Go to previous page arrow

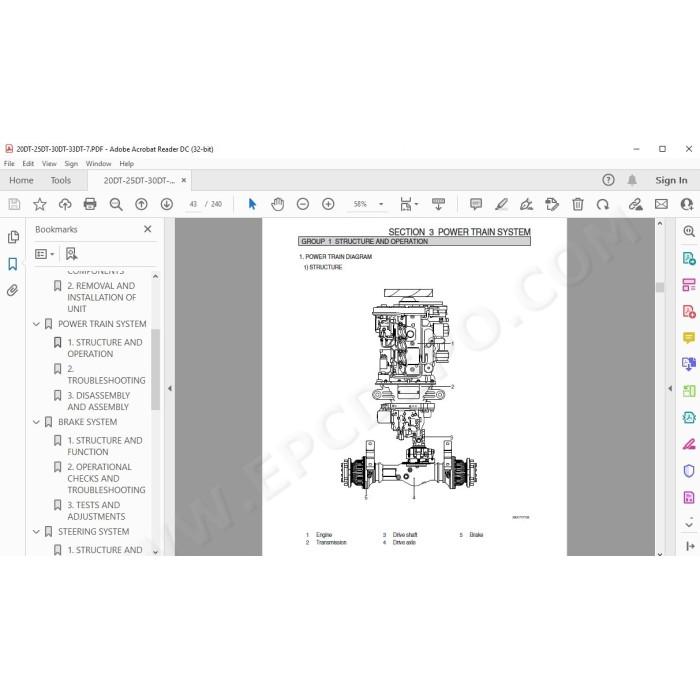point(142,204)
